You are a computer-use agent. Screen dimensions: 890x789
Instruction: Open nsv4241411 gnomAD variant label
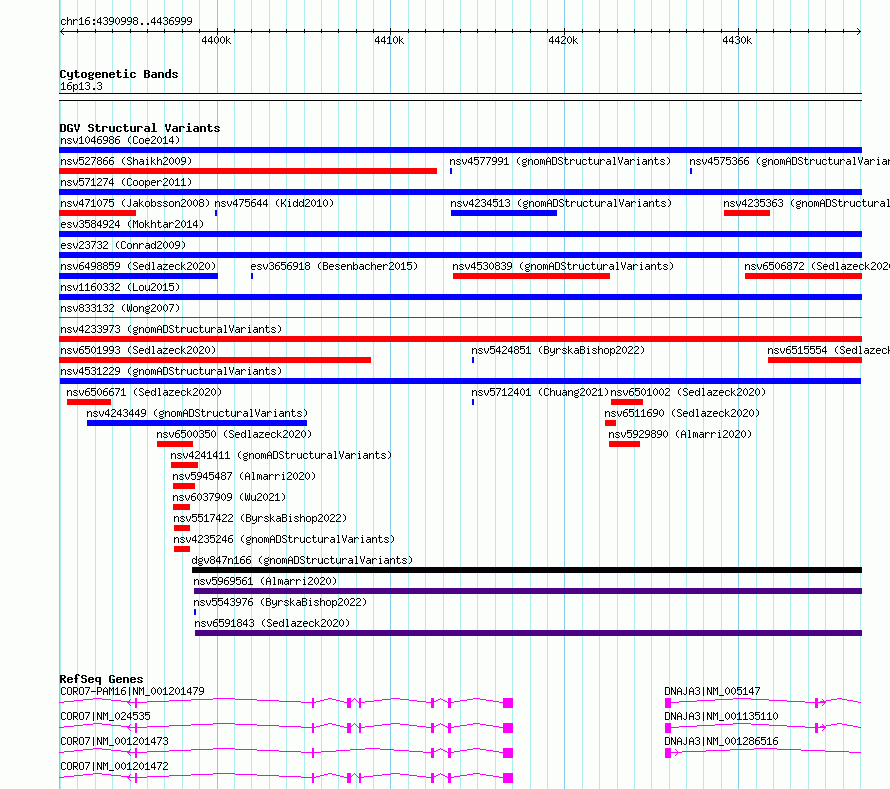(281, 455)
